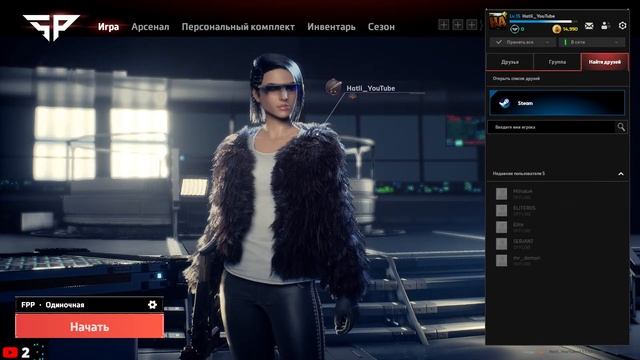Open the Сезон tab
Image resolution: width=640 pixels, height=360 pixels.
coord(381,27)
